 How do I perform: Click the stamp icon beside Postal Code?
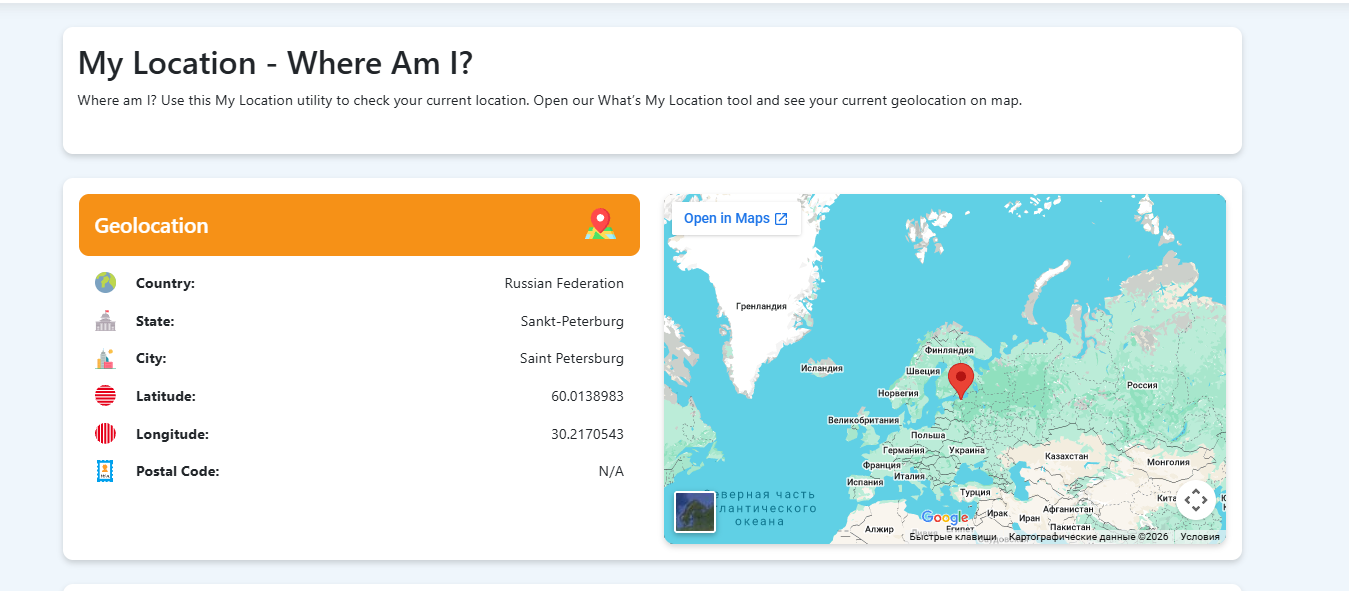coord(105,471)
